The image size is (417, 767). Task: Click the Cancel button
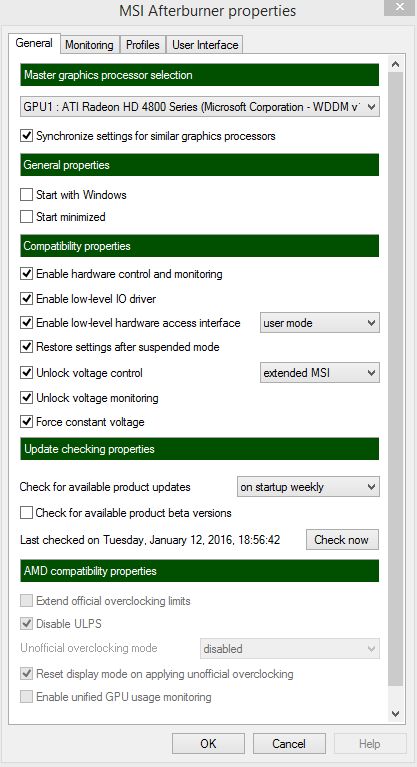tap(289, 744)
